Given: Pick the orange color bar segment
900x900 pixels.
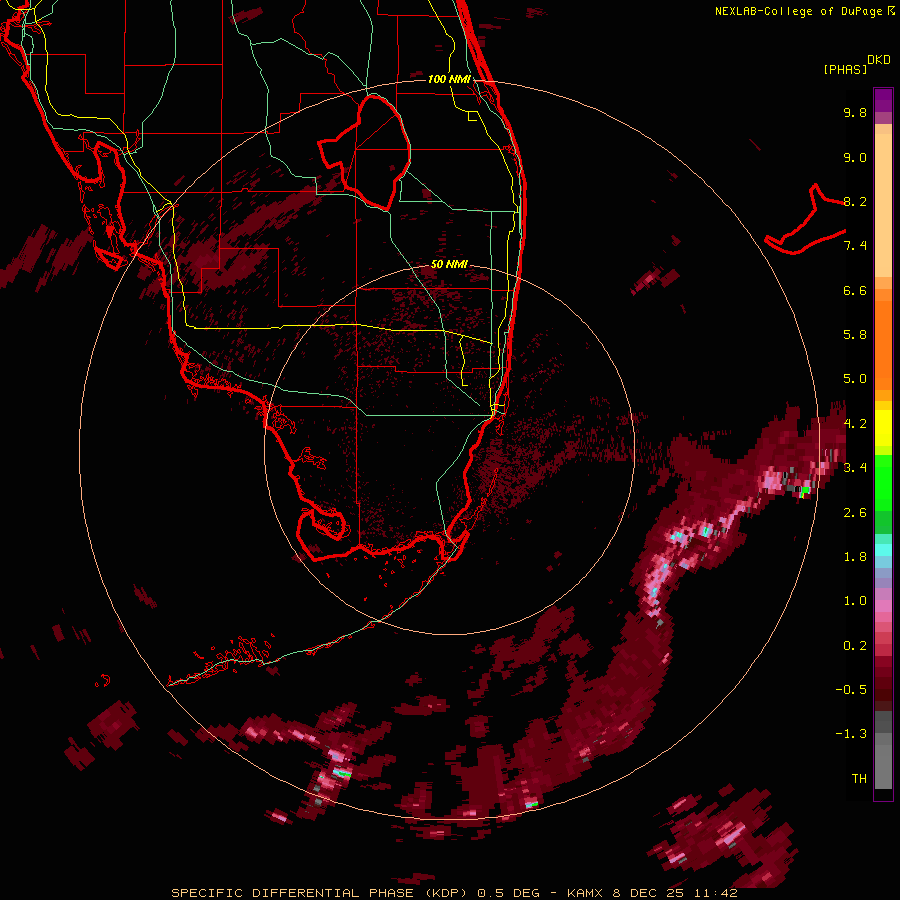Looking at the screenshot, I should point(883,344).
